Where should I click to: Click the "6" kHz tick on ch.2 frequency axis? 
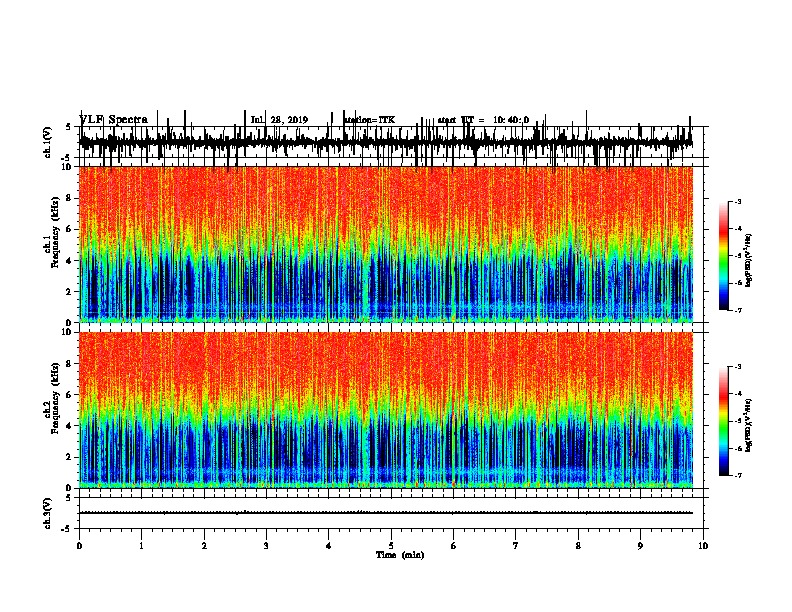(70, 395)
